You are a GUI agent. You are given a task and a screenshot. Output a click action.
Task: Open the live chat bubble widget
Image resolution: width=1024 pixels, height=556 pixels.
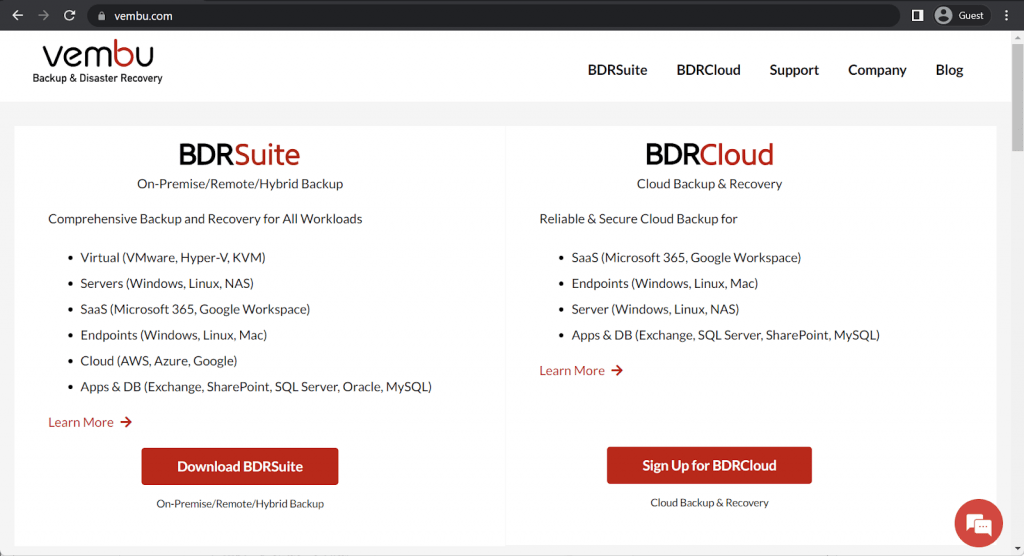coord(978,523)
